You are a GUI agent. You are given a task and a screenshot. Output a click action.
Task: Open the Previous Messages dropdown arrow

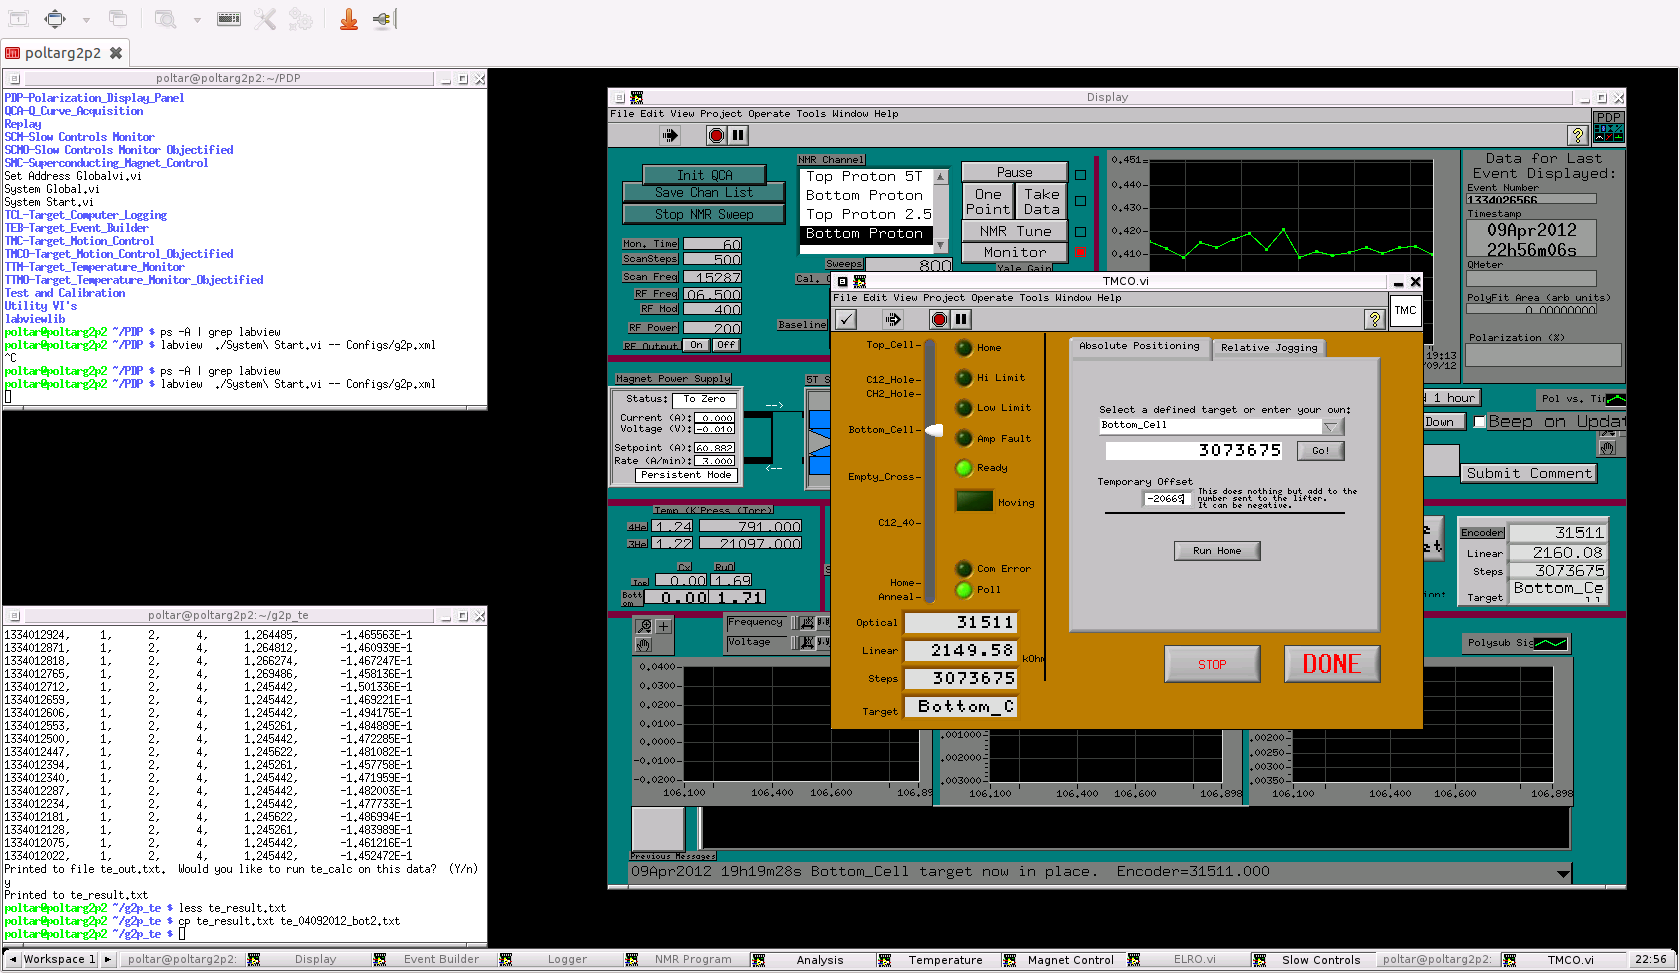click(1563, 873)
